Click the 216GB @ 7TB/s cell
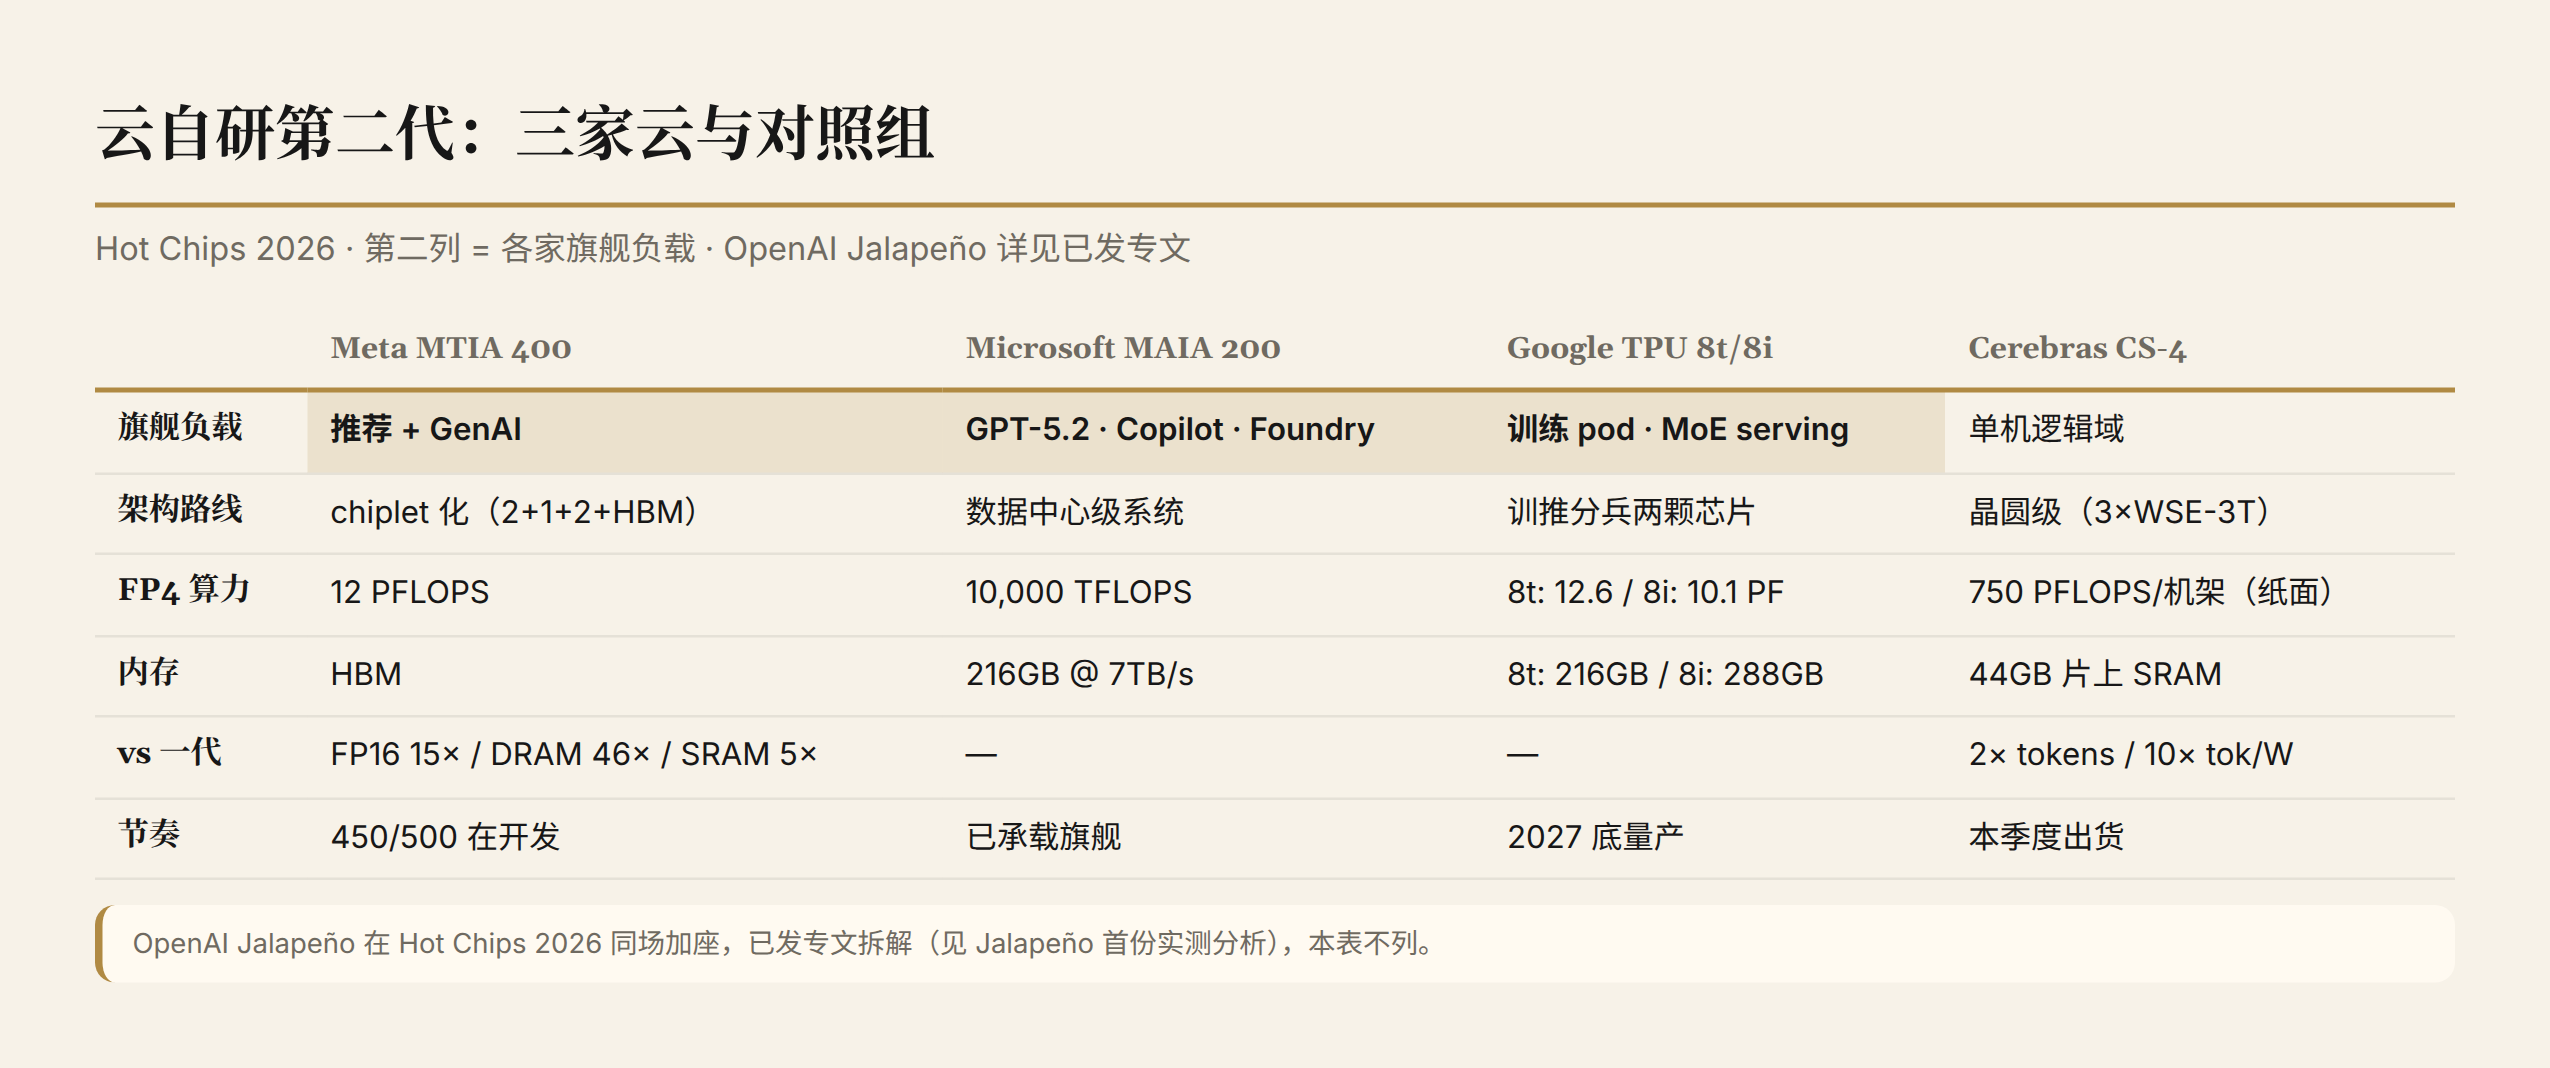Screen dimensions: 2550x1068 point(1213,676)
